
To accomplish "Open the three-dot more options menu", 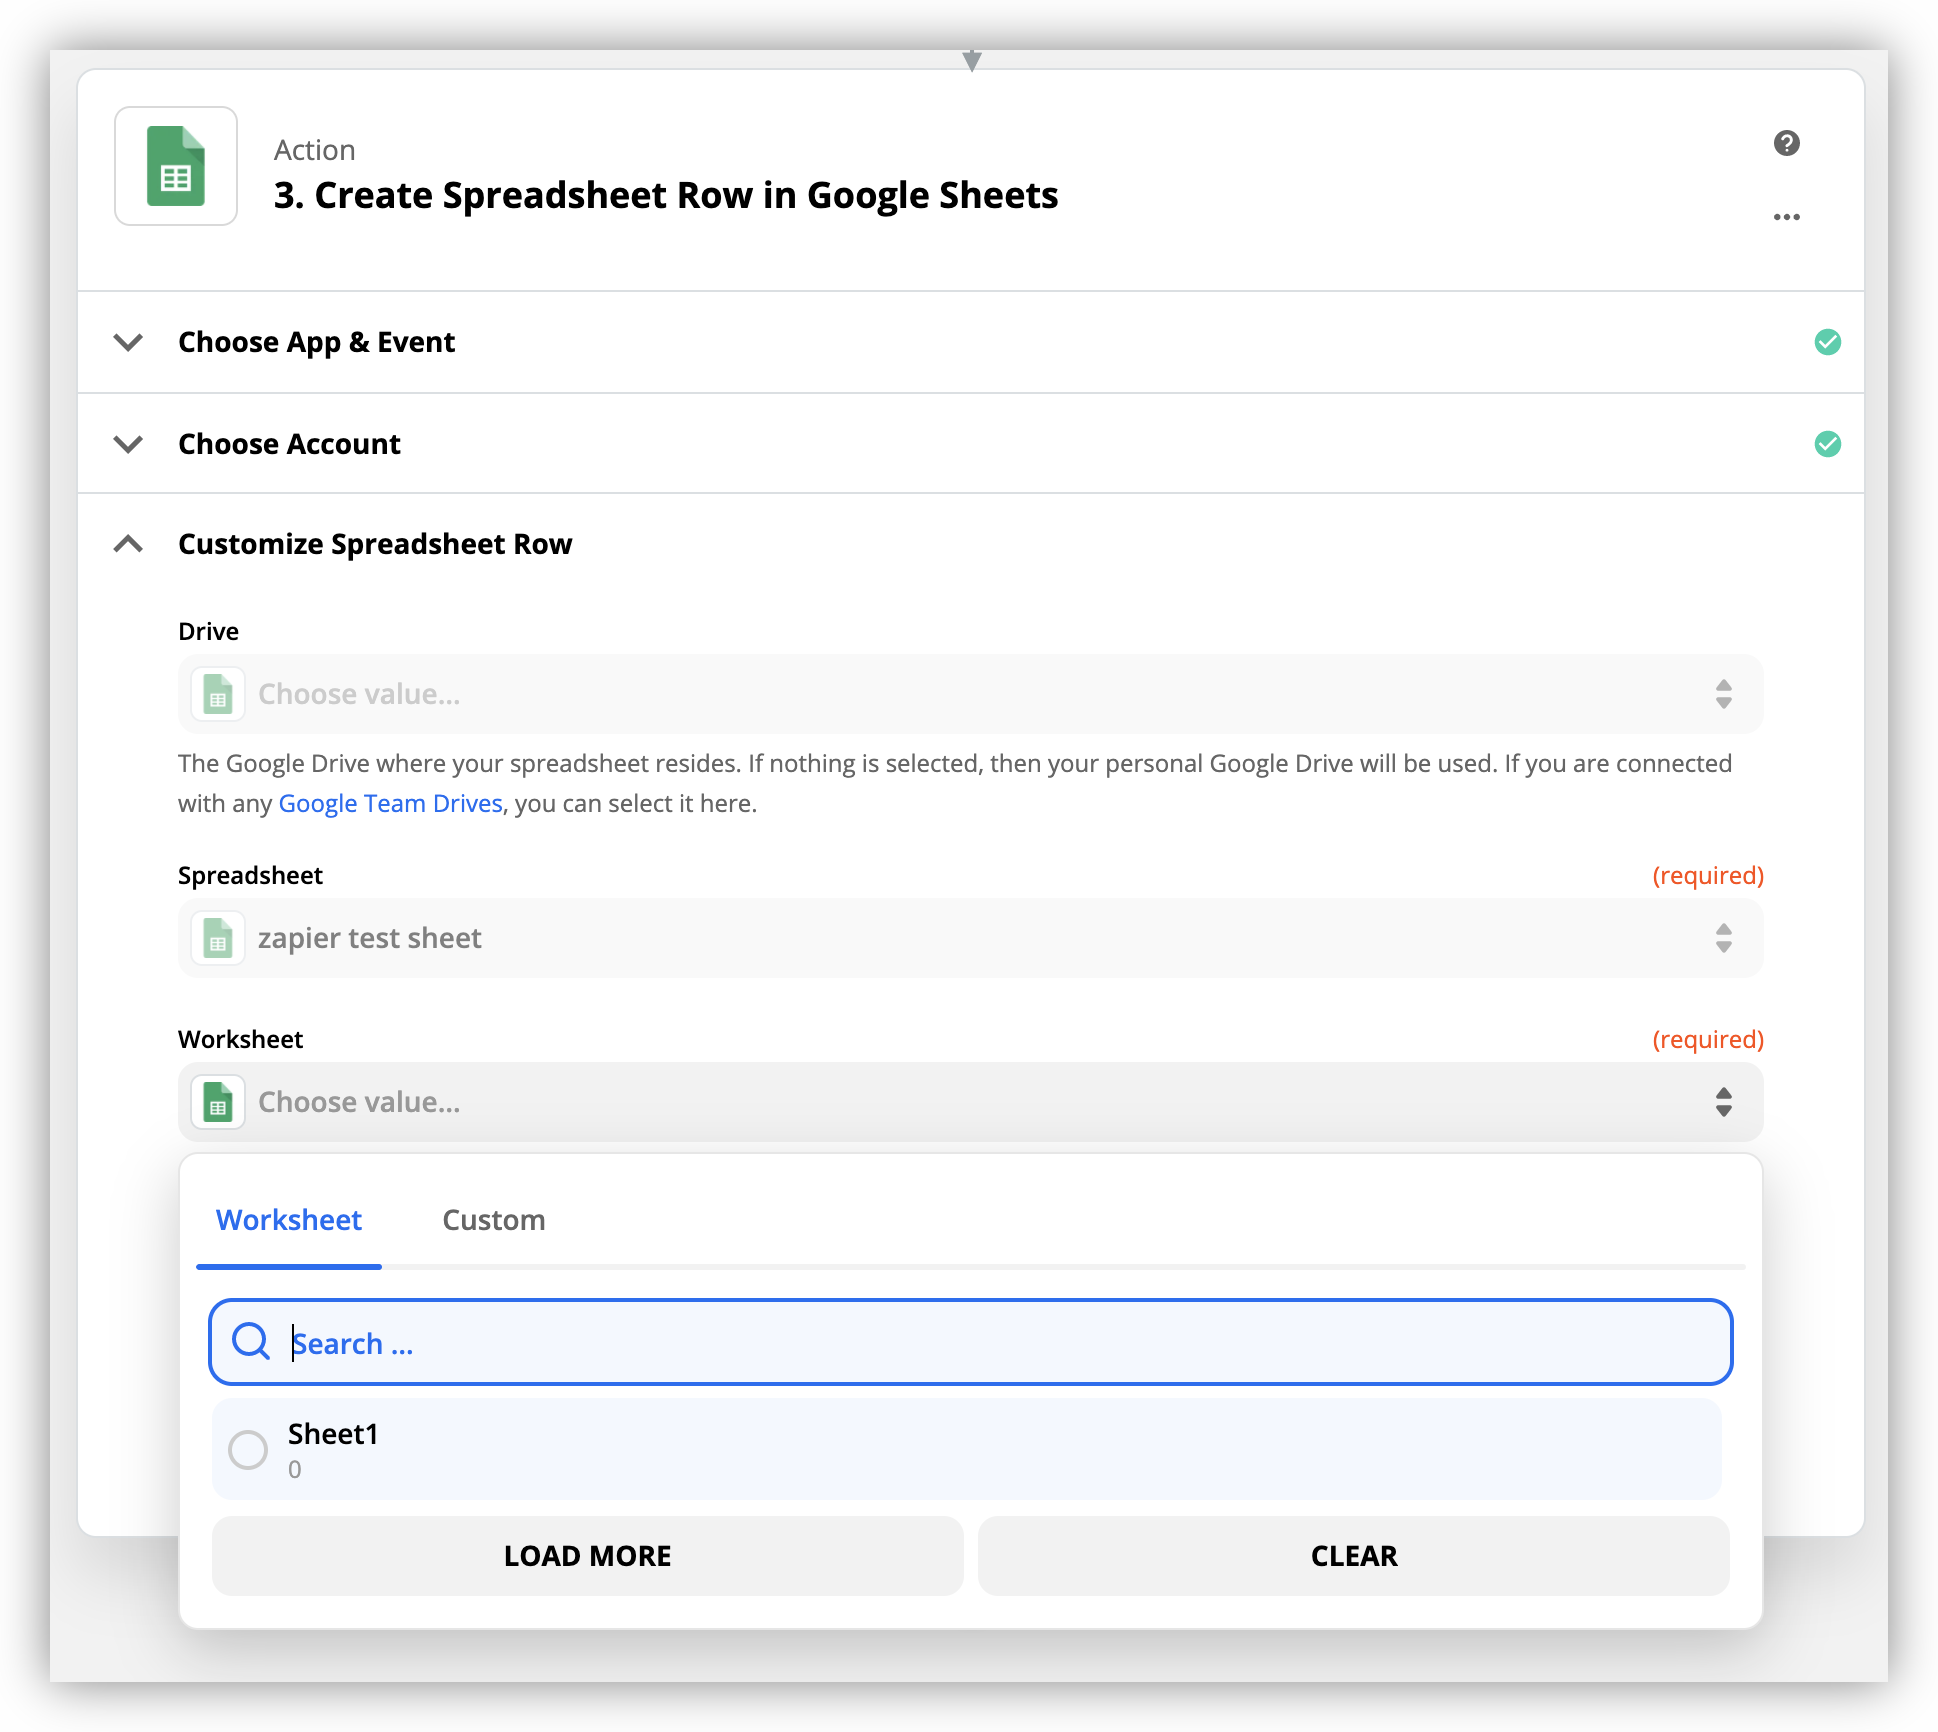I will tap(1786, 217).
